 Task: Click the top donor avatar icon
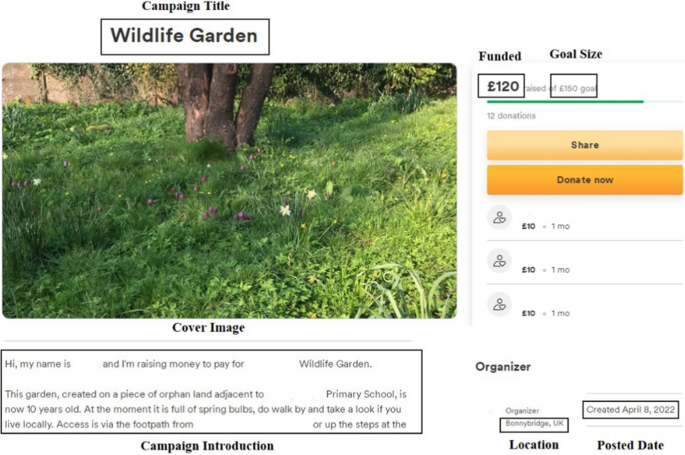coord(499,217)
